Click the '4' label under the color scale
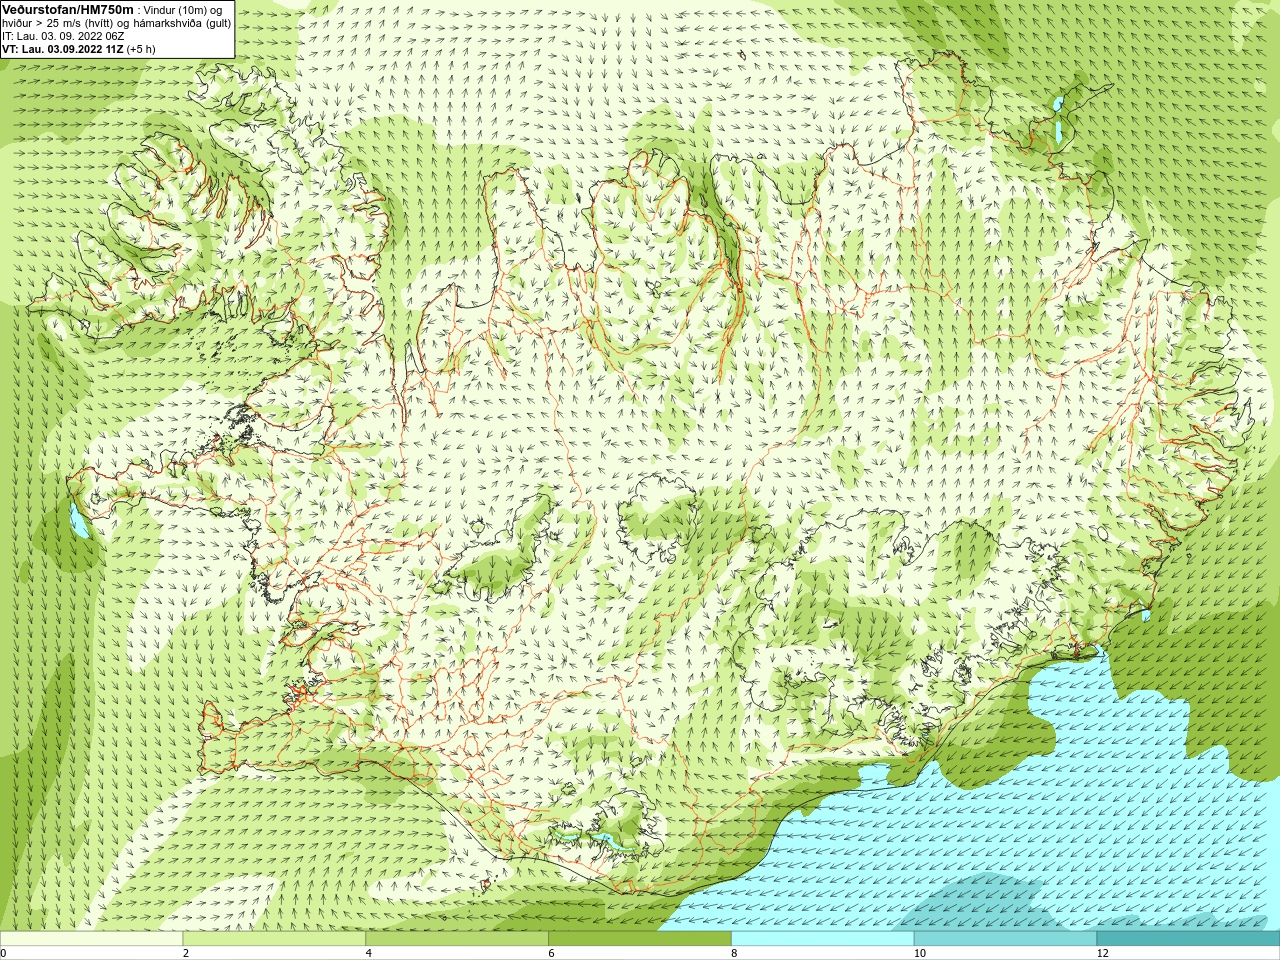 pyautogui.click(x=369, y=953)
